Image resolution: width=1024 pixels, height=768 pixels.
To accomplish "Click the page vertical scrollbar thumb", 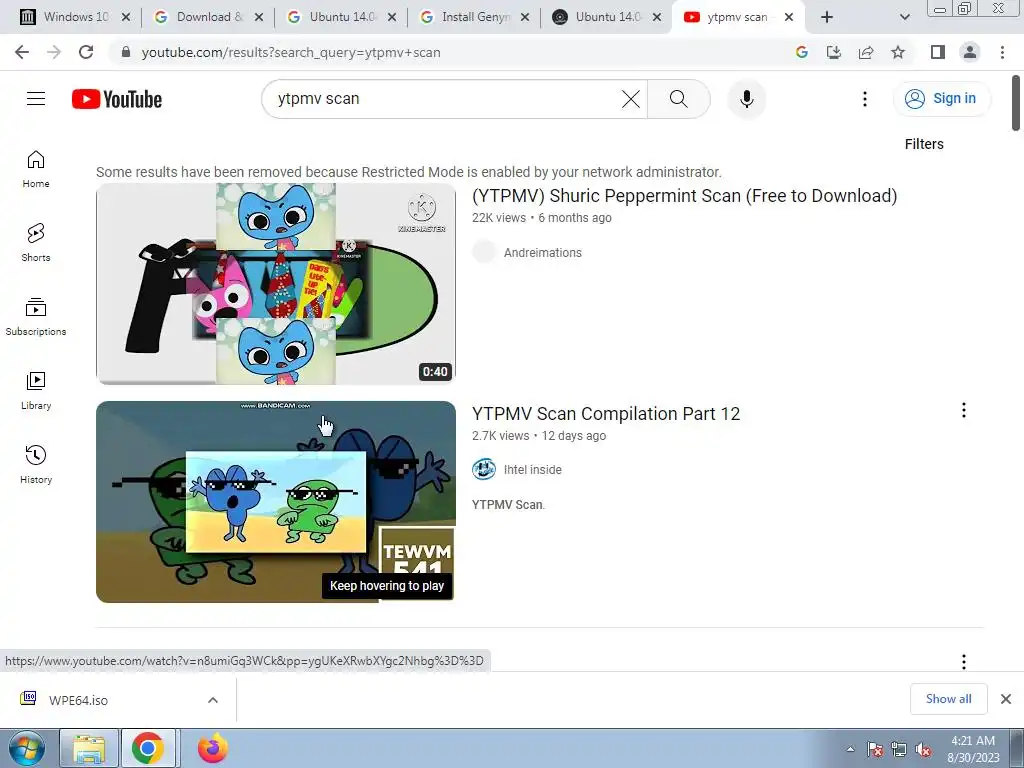I will coord(1016,103).
